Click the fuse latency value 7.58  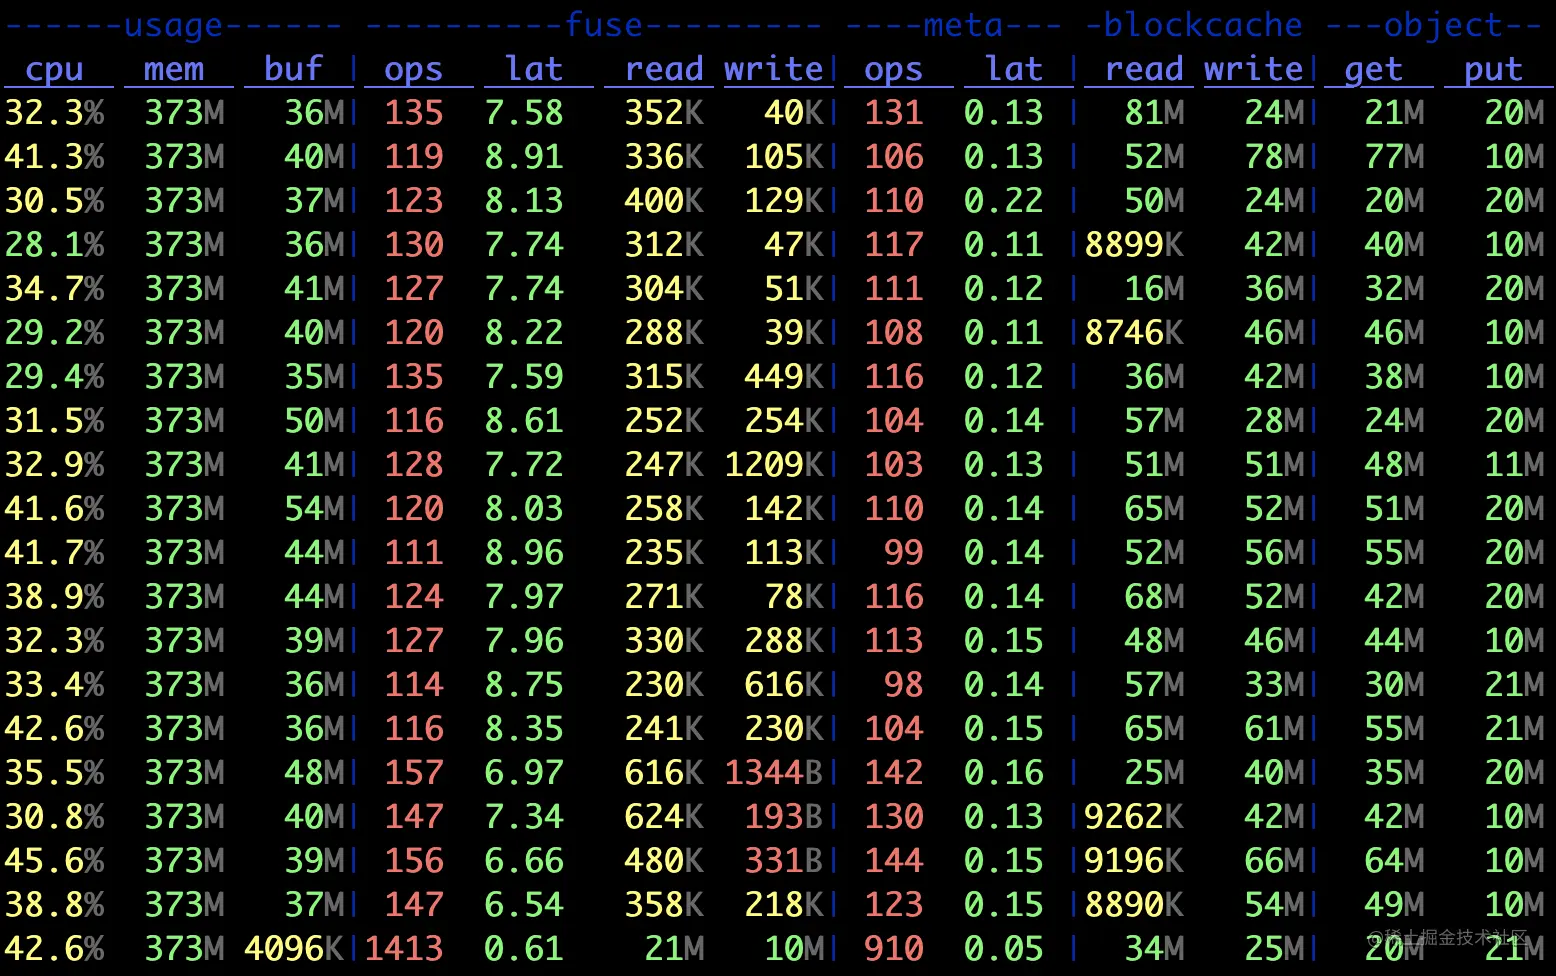pyautogui.click(x=524, y=113)
